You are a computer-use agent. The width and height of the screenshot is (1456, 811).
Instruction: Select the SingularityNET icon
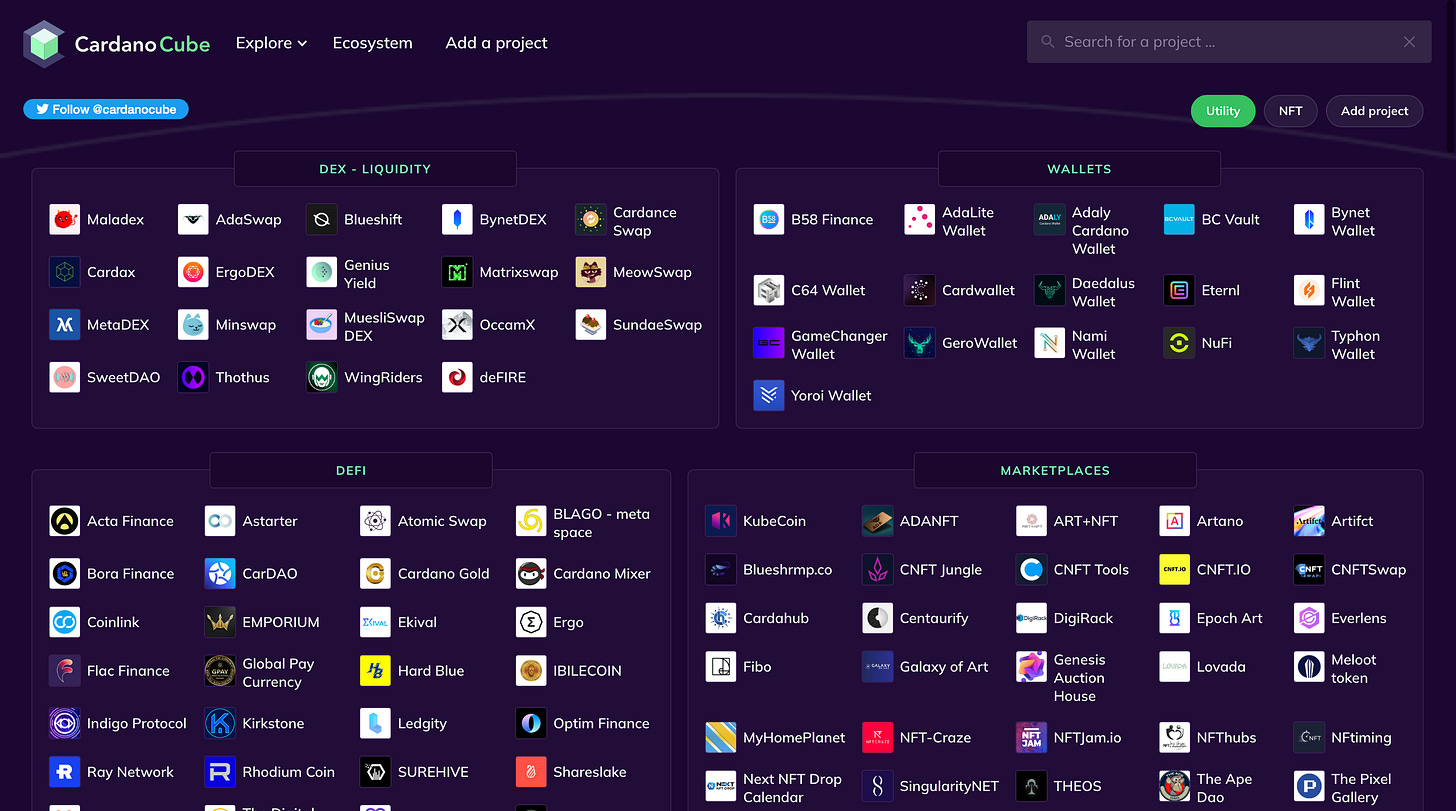tap(878, 786)
